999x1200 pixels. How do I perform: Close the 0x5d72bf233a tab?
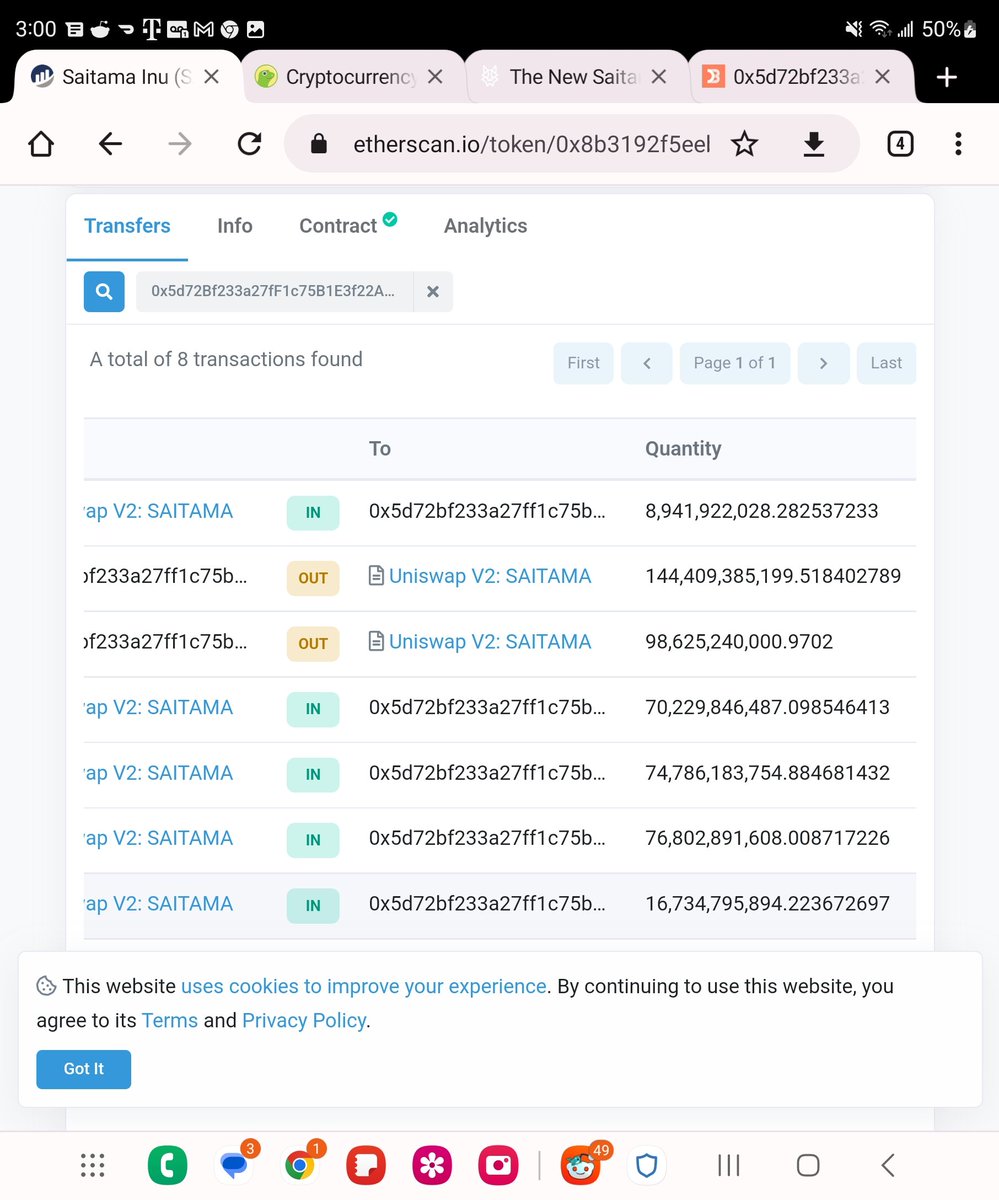883,76
